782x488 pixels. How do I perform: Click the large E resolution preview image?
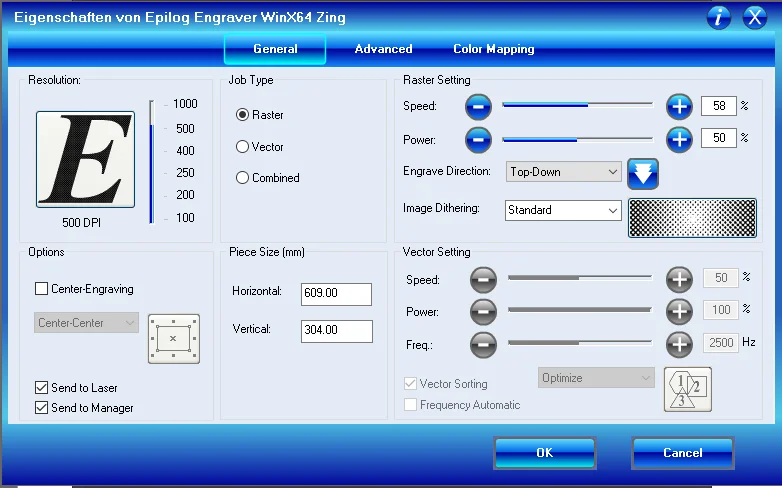(85, 160)
